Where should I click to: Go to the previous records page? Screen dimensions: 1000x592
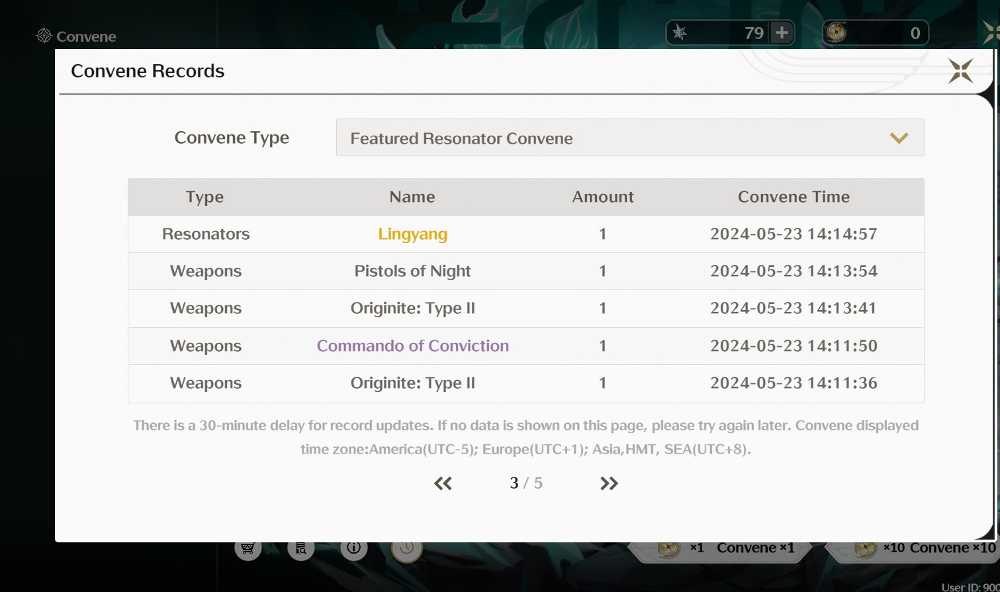coord(443,484)
